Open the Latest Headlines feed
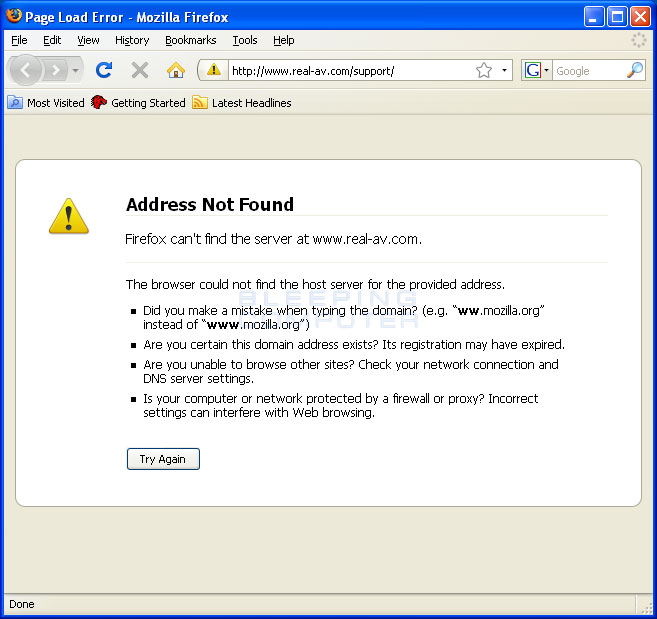 click(242, 103)
